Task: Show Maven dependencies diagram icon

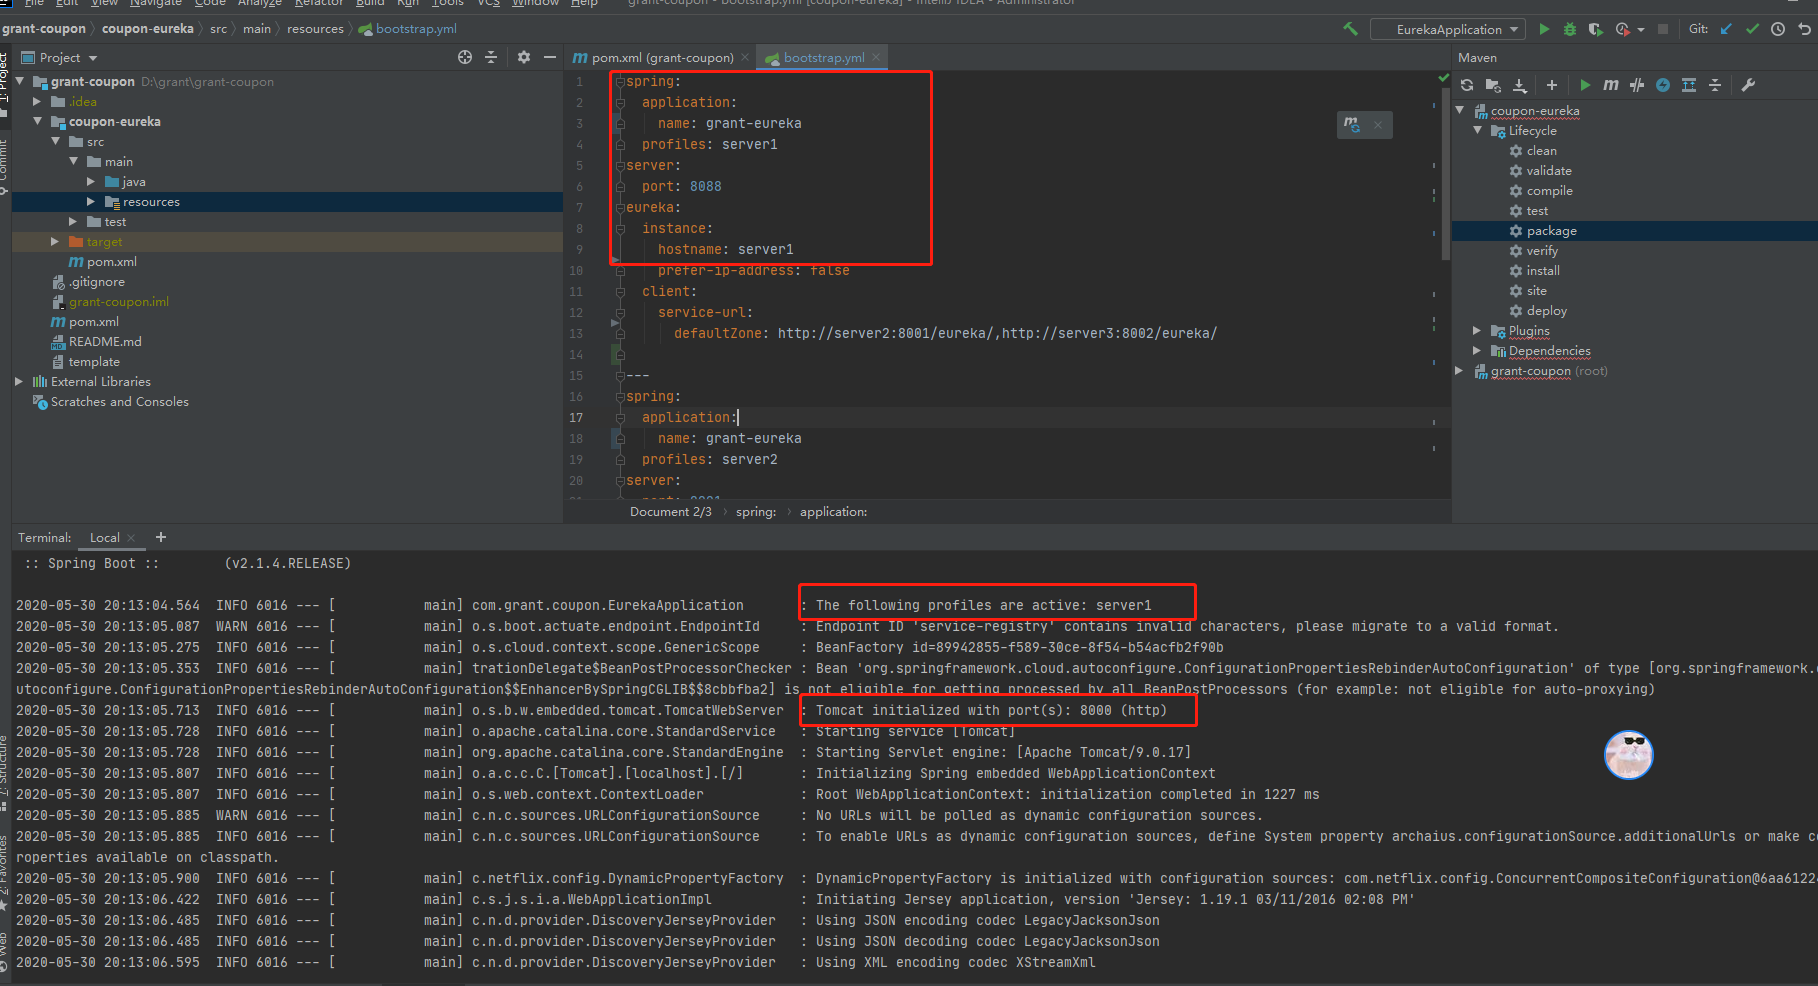Action: pyautogui.click(x=1689, y=85)
